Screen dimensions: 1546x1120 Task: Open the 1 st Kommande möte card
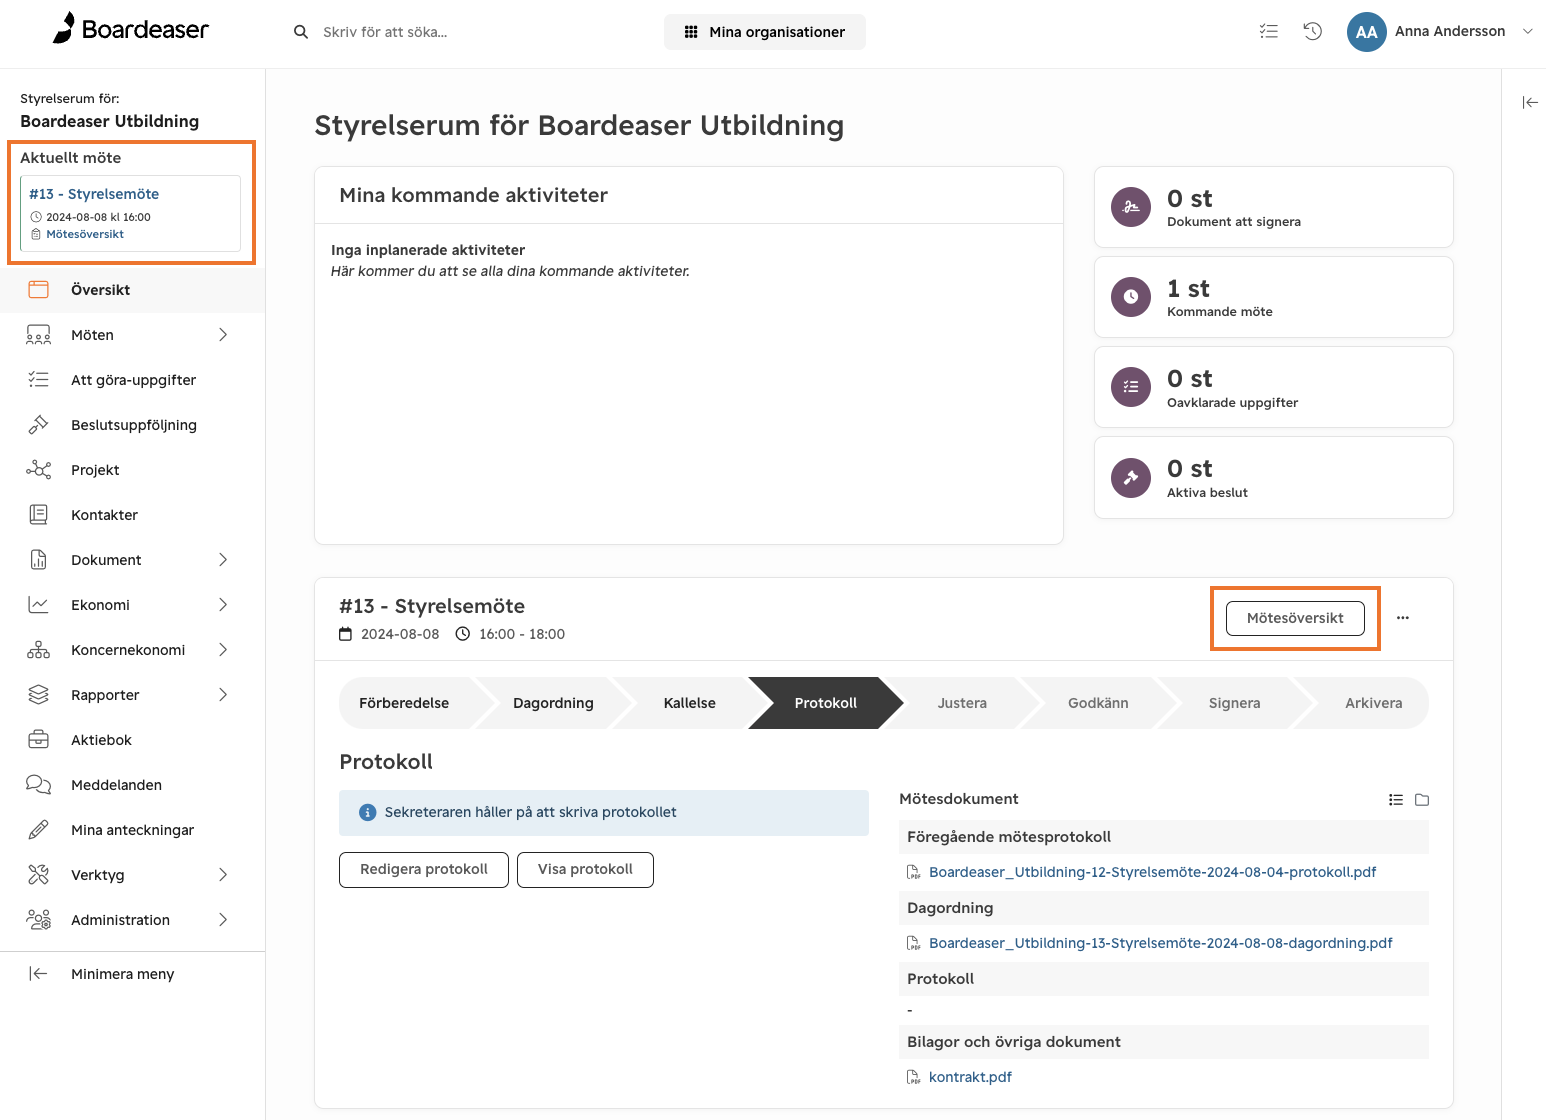1273,297
